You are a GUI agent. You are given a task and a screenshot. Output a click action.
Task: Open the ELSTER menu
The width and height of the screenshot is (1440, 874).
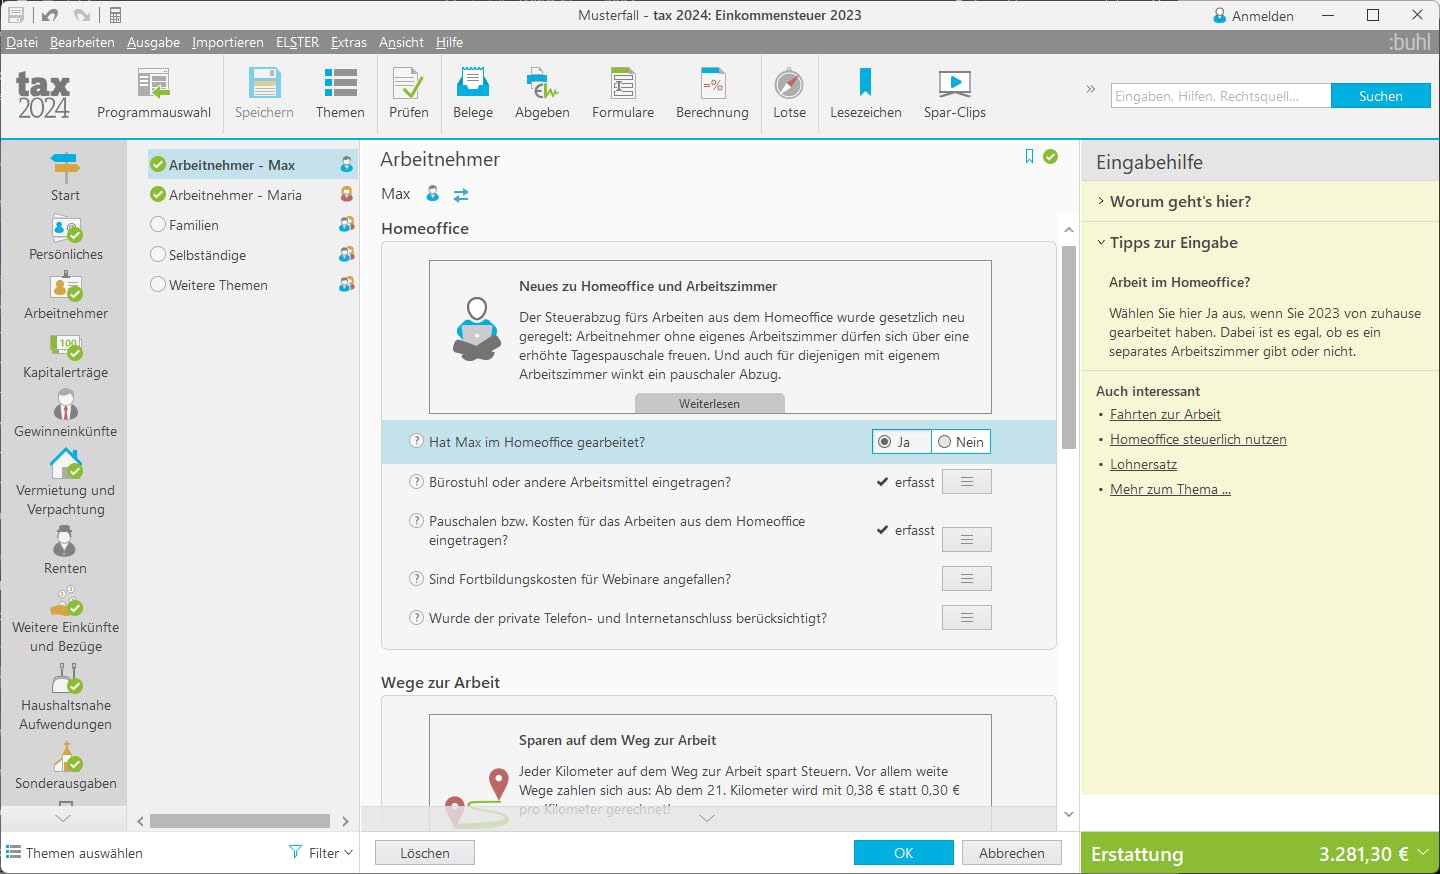(297, 42)
